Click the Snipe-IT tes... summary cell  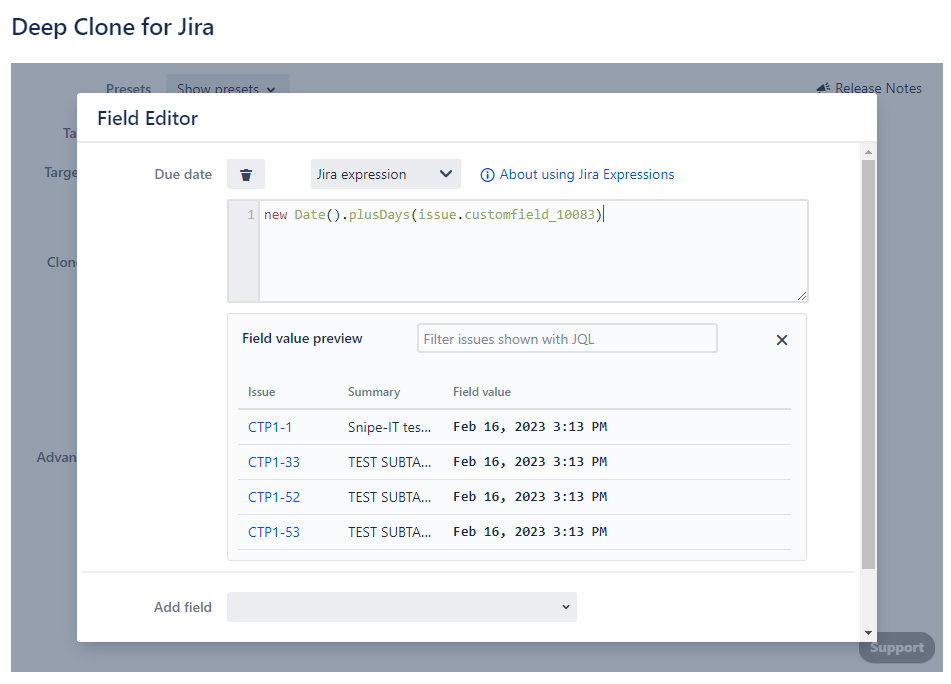pyautogui.click(x=389, y=428)
